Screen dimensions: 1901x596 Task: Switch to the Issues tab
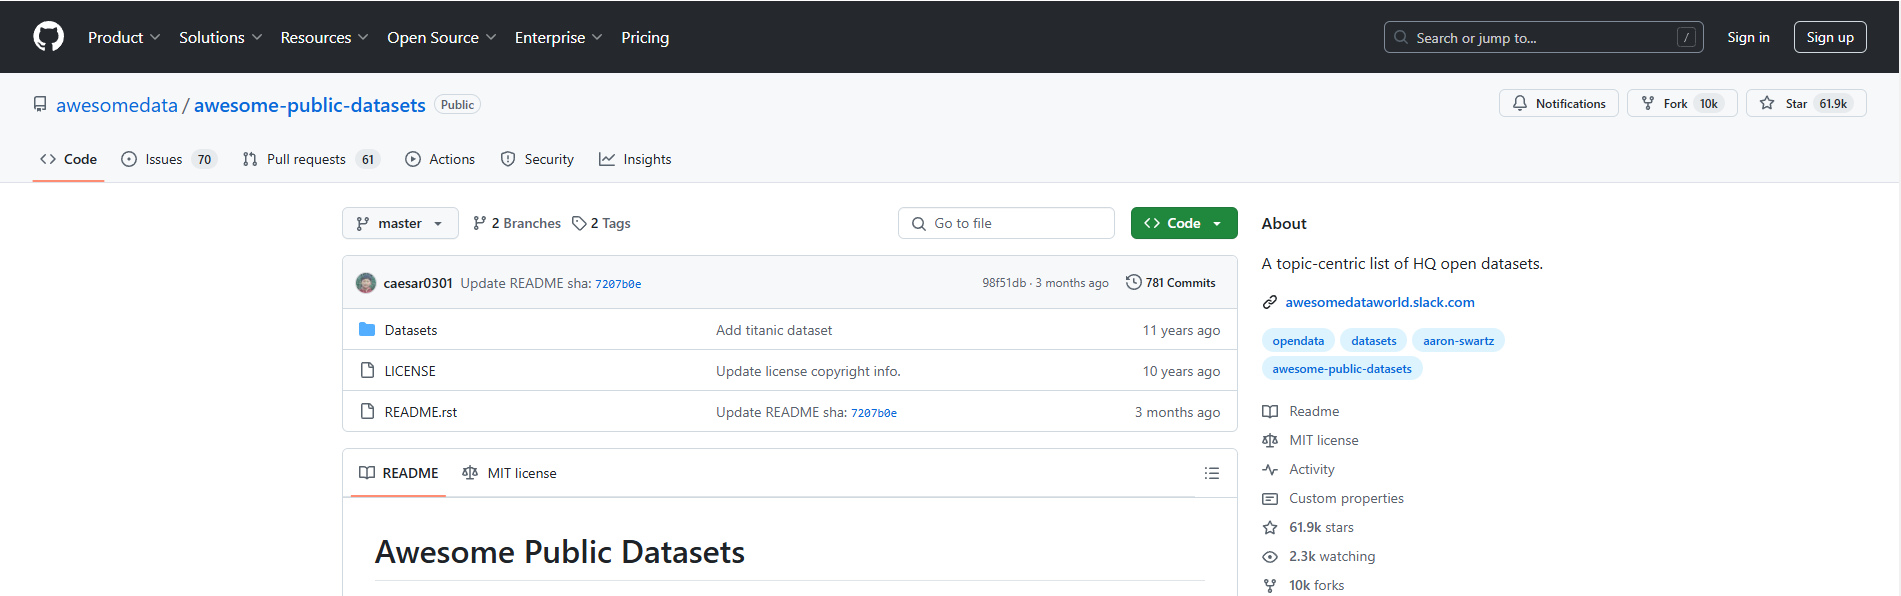point(167,159)
